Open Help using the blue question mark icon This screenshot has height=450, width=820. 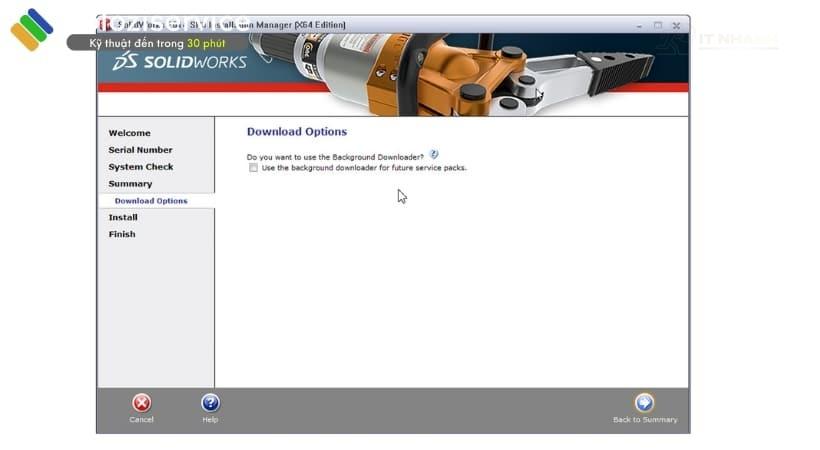210,403
